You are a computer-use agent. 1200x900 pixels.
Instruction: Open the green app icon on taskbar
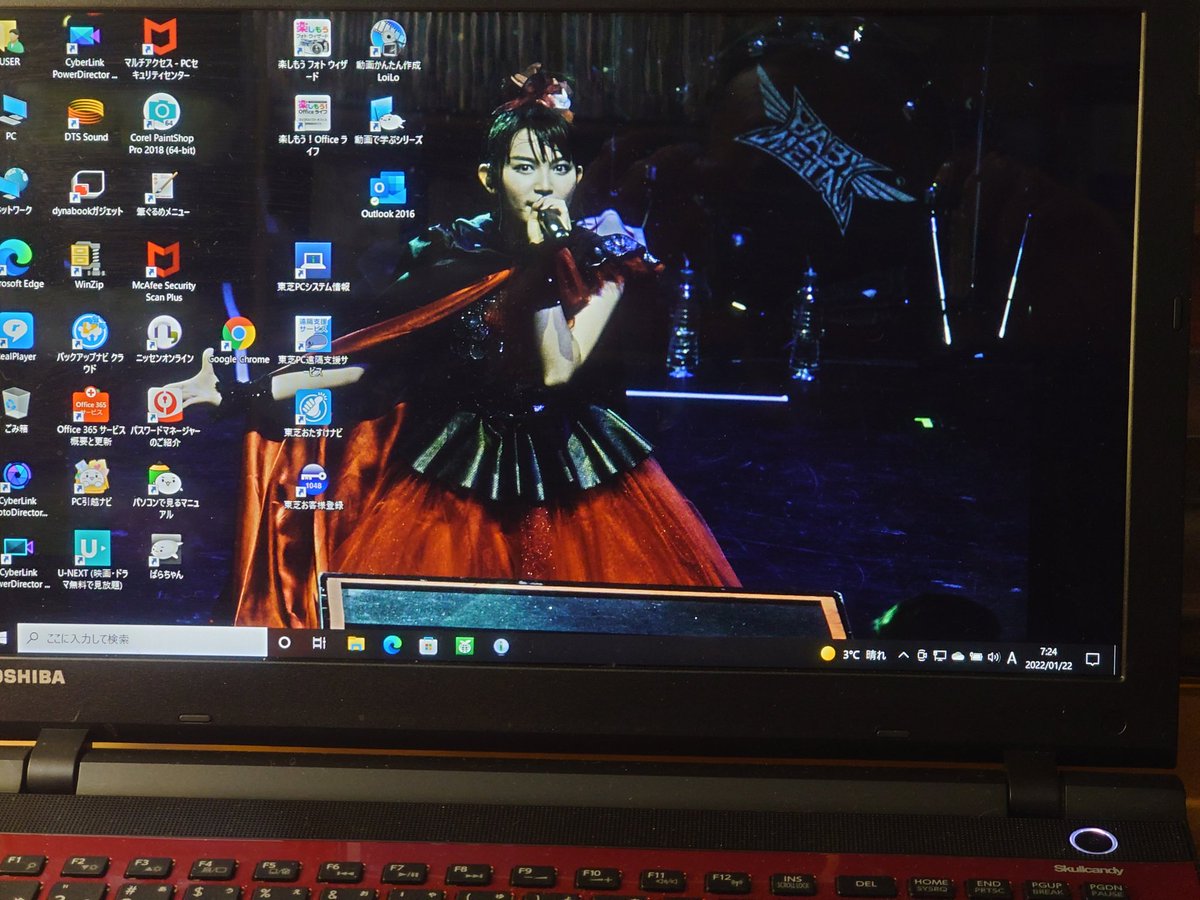click(464, 646)
